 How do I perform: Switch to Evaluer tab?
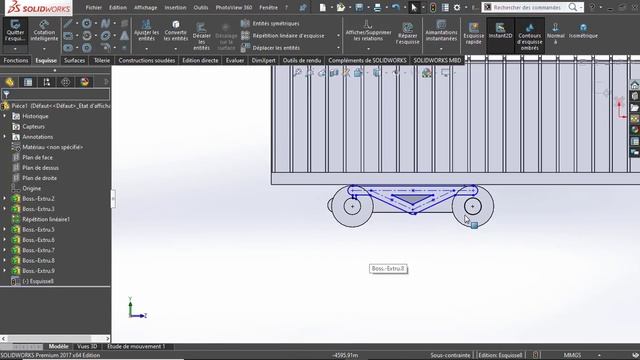pos(235,60)
